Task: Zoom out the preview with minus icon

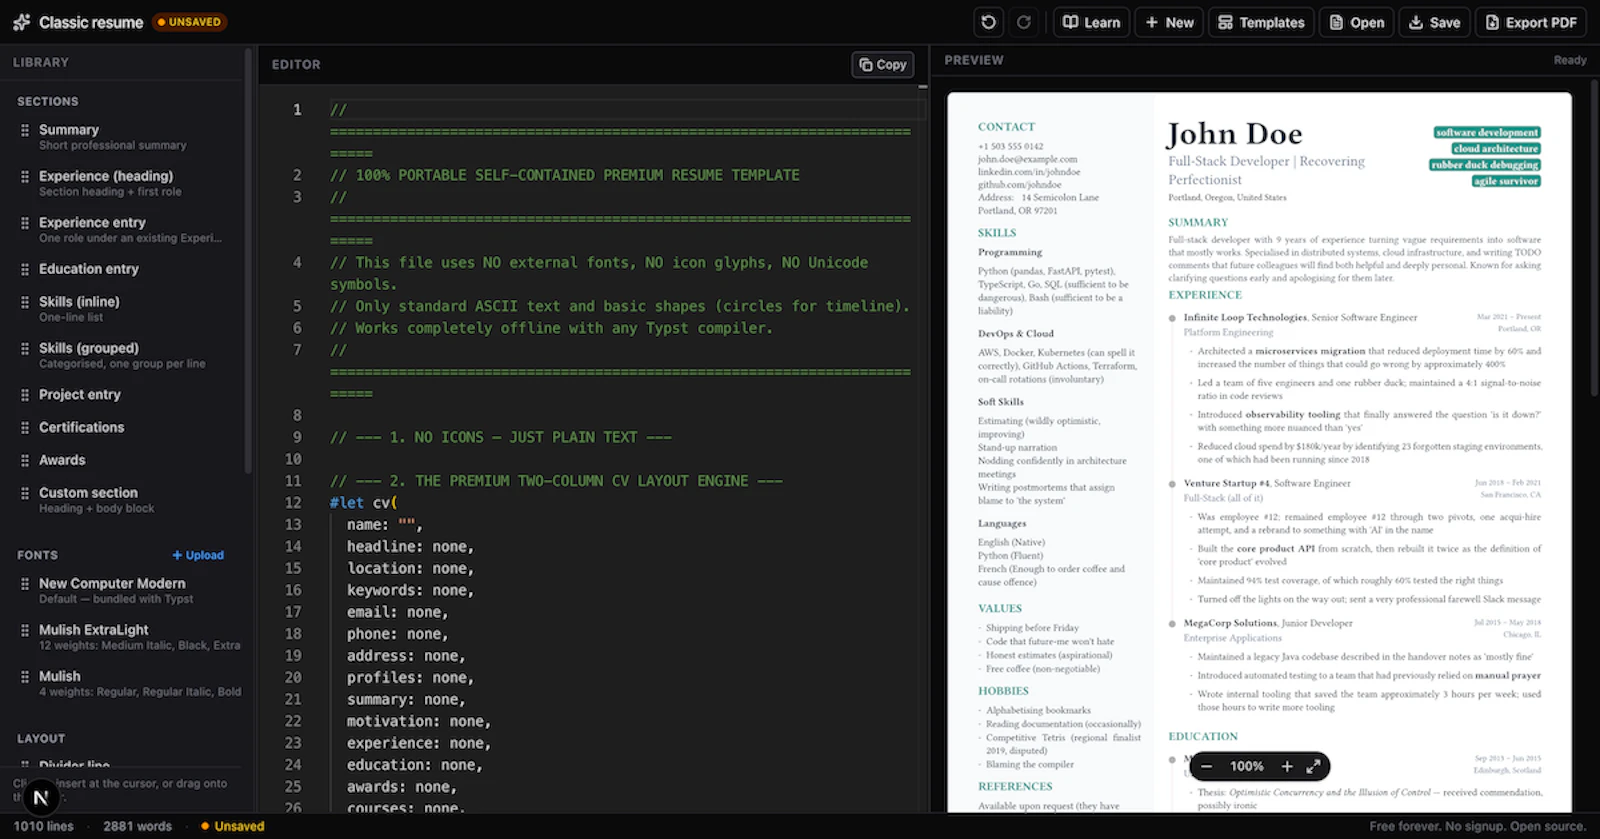Action: (1207, 767)
